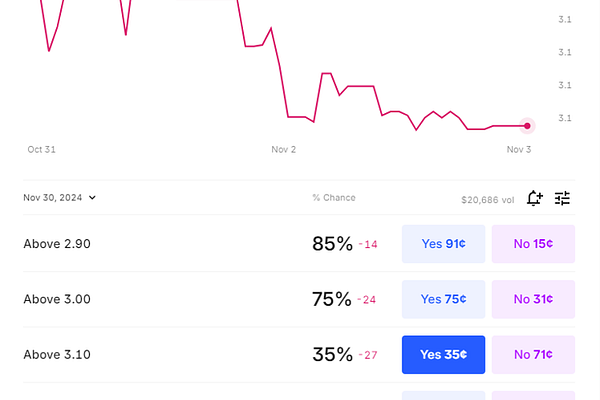Click the add alert bell icon
This screenshot has width=600, height=400.
535,198
